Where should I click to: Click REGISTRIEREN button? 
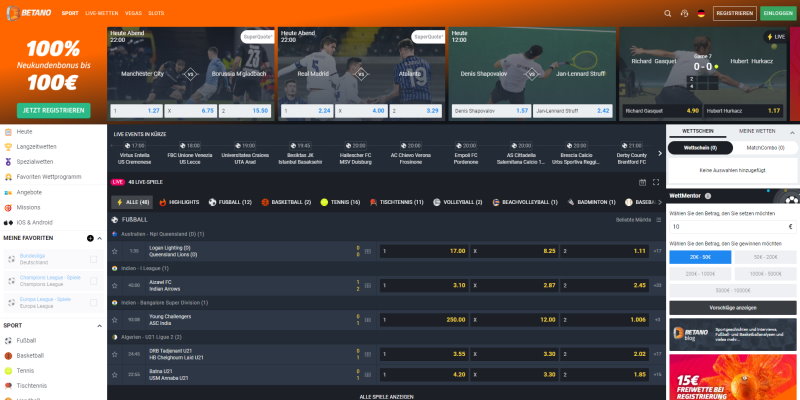tap(735, 13)
